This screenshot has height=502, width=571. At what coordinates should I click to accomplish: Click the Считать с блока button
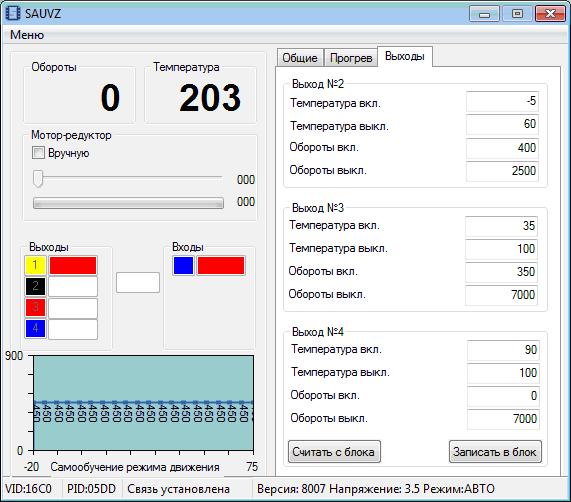[x=334, y=452]
